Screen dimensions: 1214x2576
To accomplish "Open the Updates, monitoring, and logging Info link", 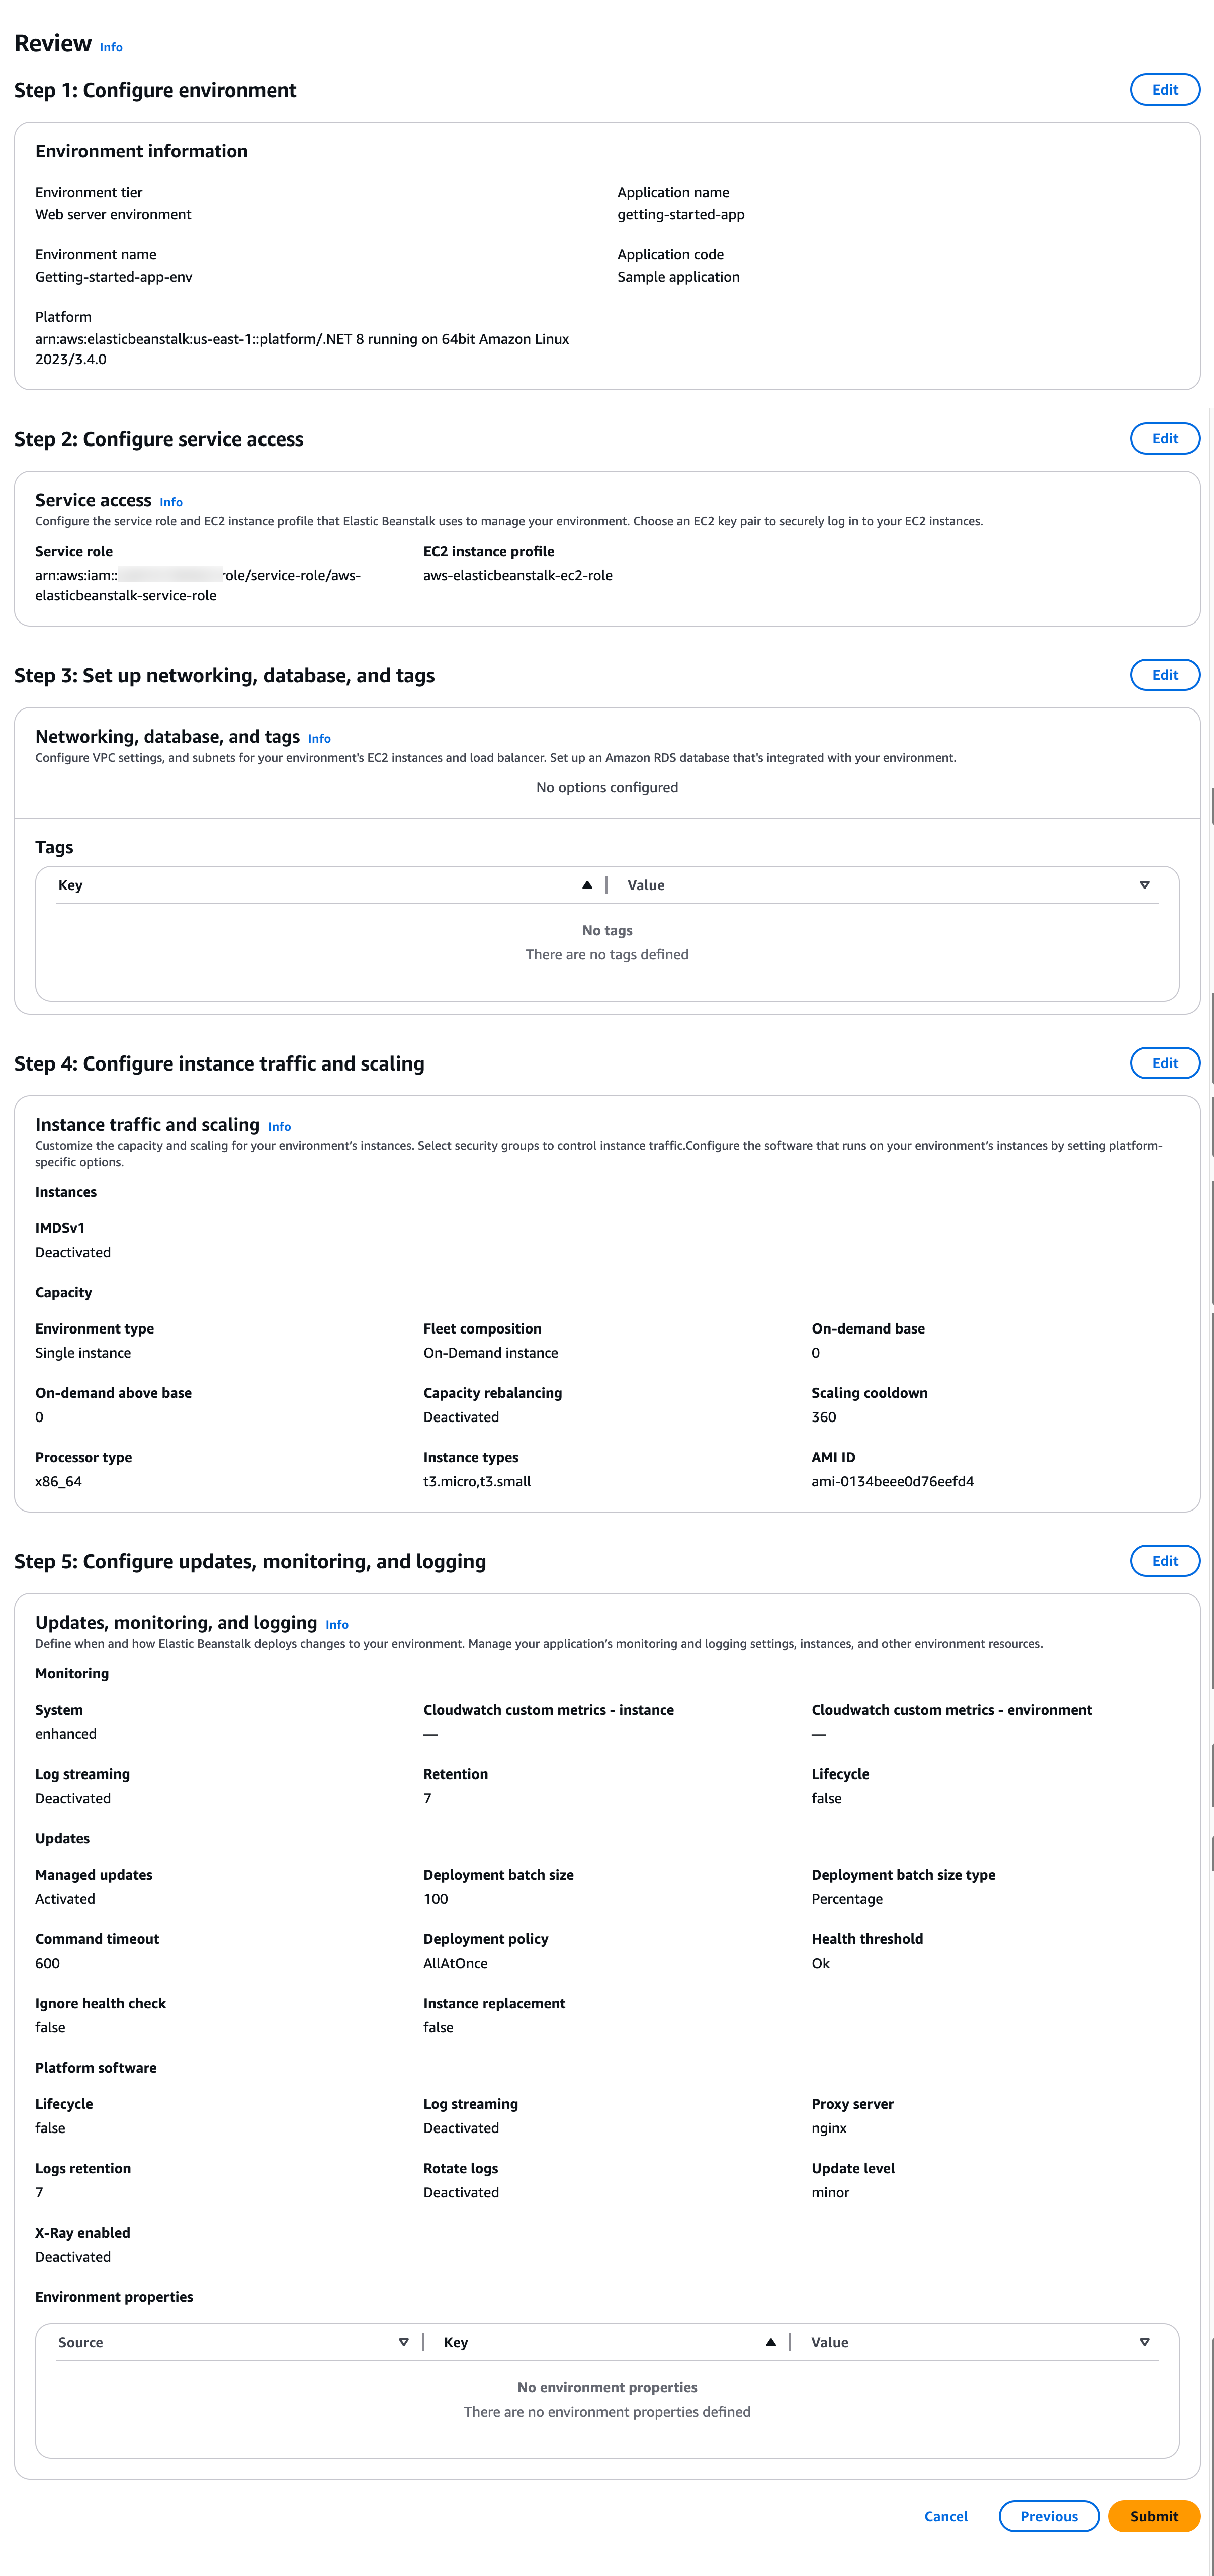I will (x=337, y=1624).
